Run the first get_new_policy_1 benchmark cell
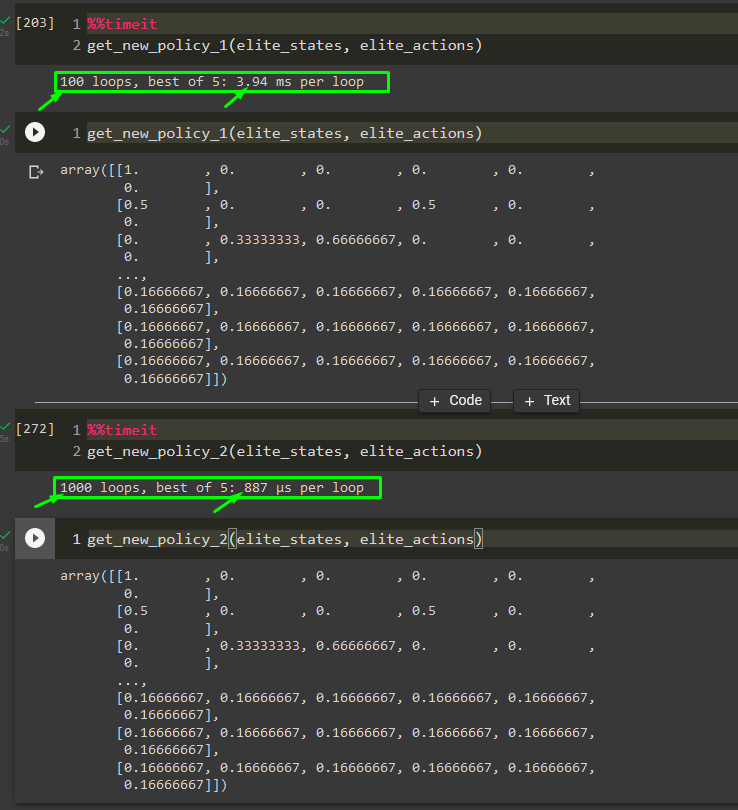This screenshot has height=810, width=738. point(35,23)
